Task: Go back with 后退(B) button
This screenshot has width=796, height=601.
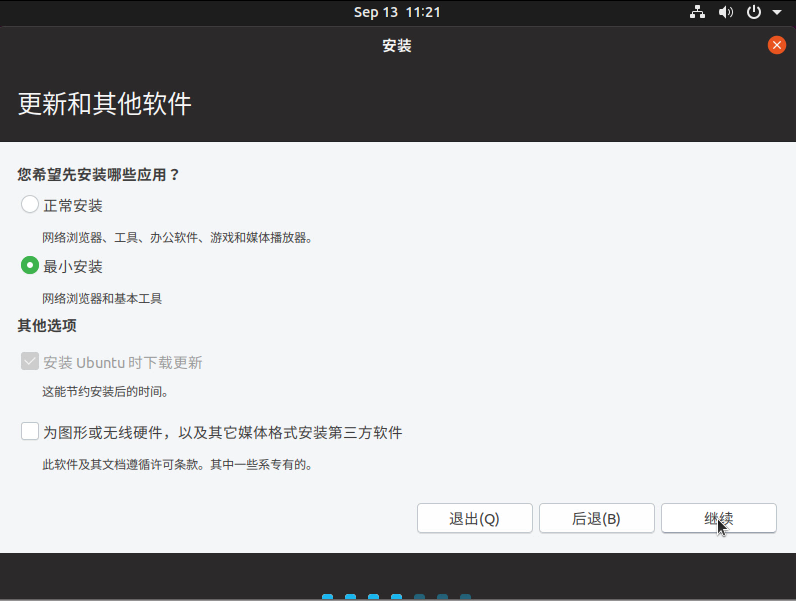Action: tap(596, 518)
